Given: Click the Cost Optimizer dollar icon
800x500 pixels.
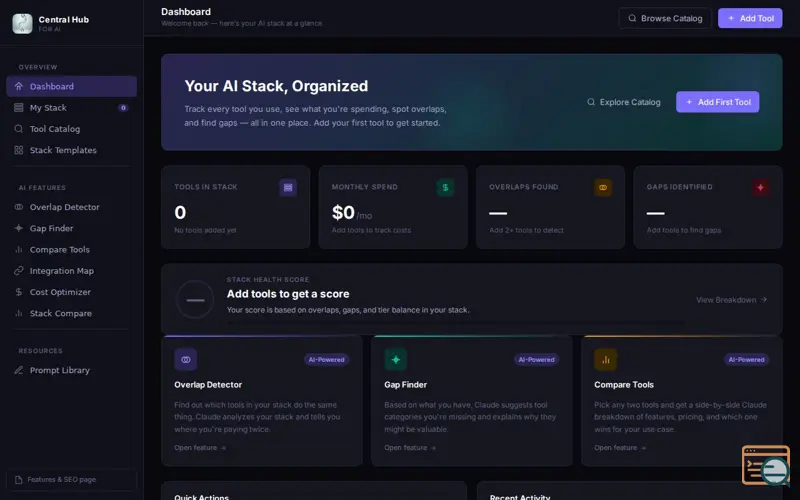Looking at the screenshot, I should pos(19,292).
